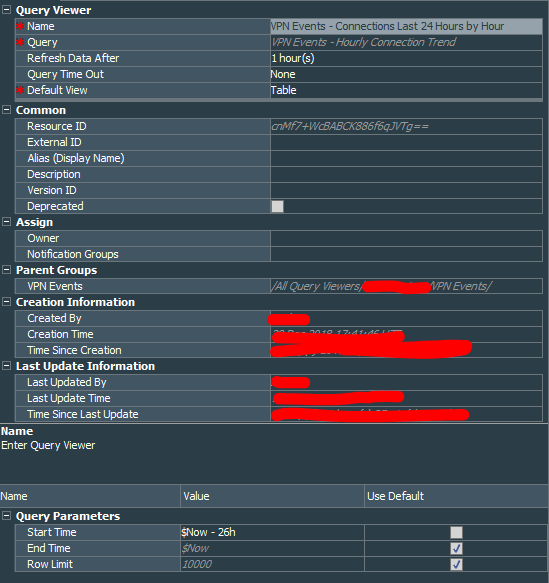Toggle the Deprecated checkbox
This screenshot has width=549, height=583.
[x=278, y=206]
